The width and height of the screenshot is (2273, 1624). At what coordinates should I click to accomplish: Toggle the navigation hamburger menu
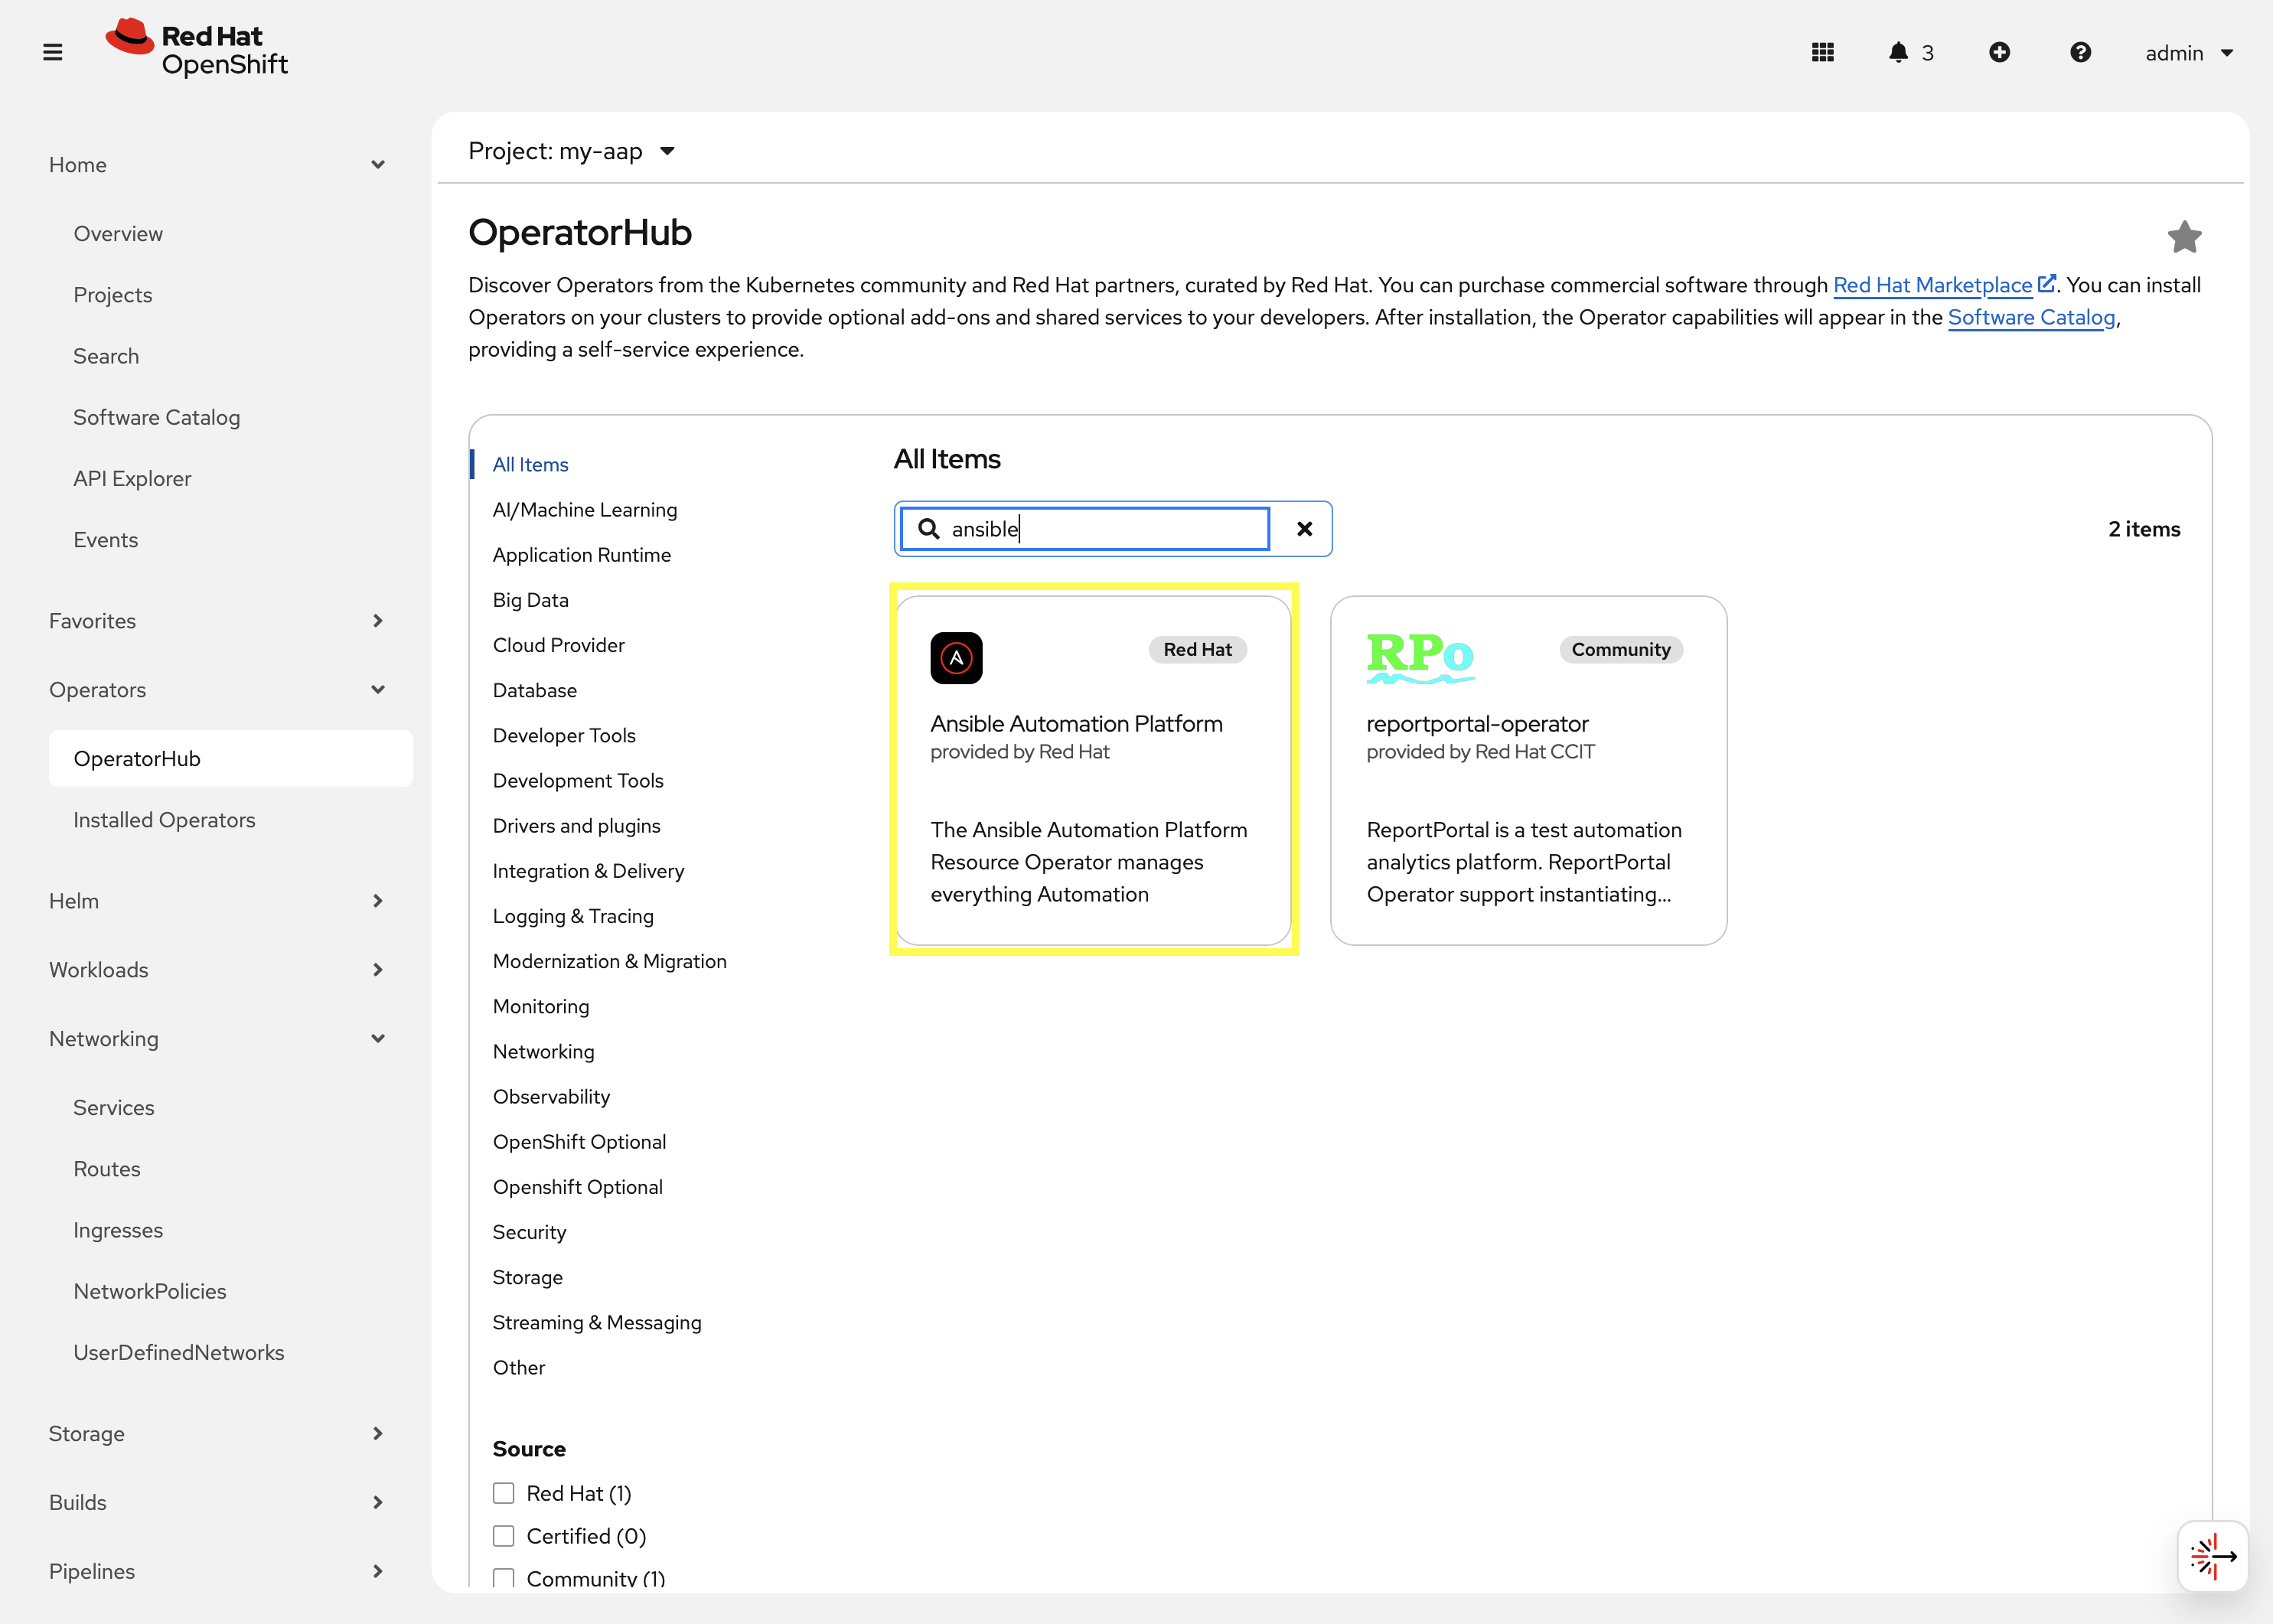52,52
